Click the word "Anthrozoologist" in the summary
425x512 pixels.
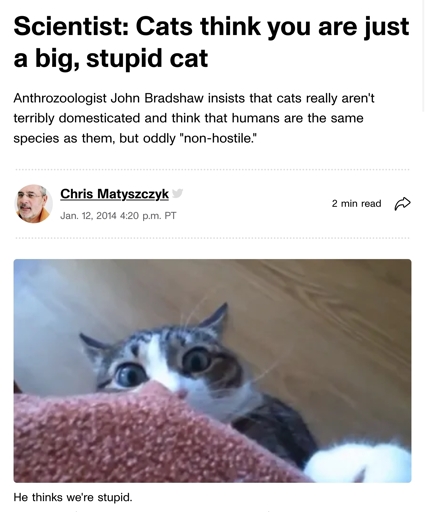coord(60,99)
